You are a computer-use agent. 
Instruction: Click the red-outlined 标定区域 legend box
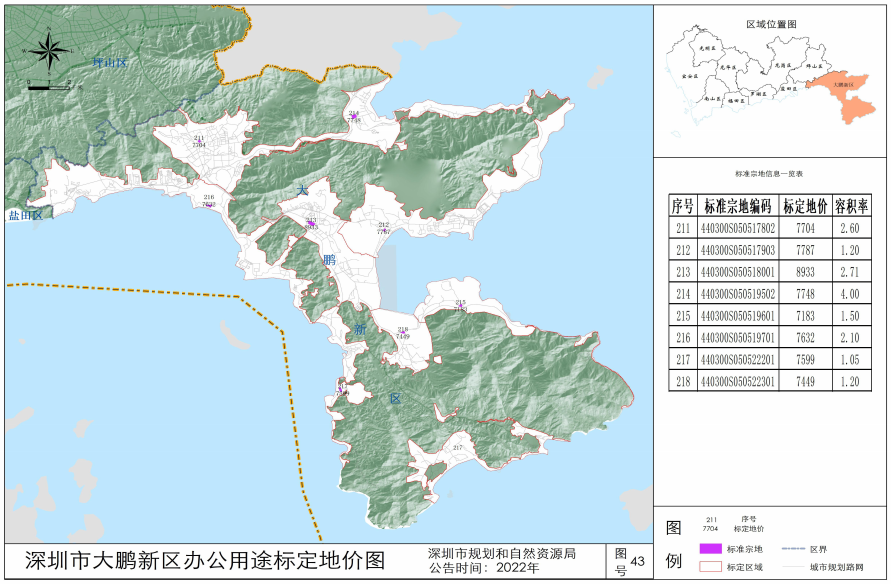click(709, 567)
